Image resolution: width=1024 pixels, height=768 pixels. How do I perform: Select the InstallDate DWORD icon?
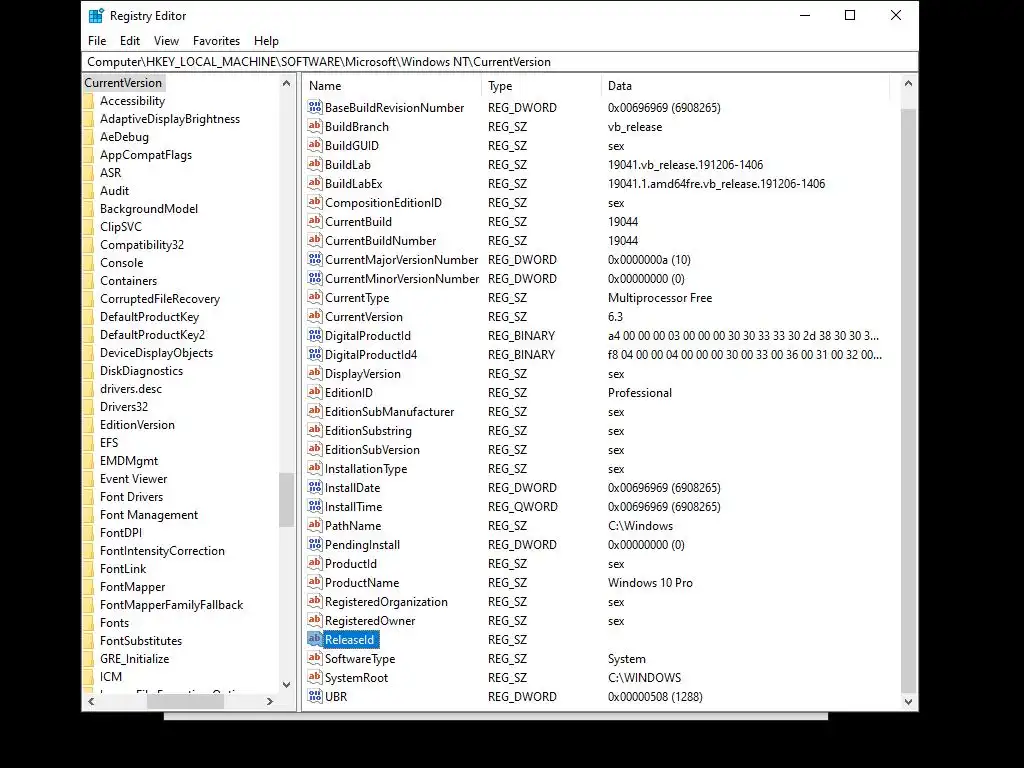tap(315, 487)
